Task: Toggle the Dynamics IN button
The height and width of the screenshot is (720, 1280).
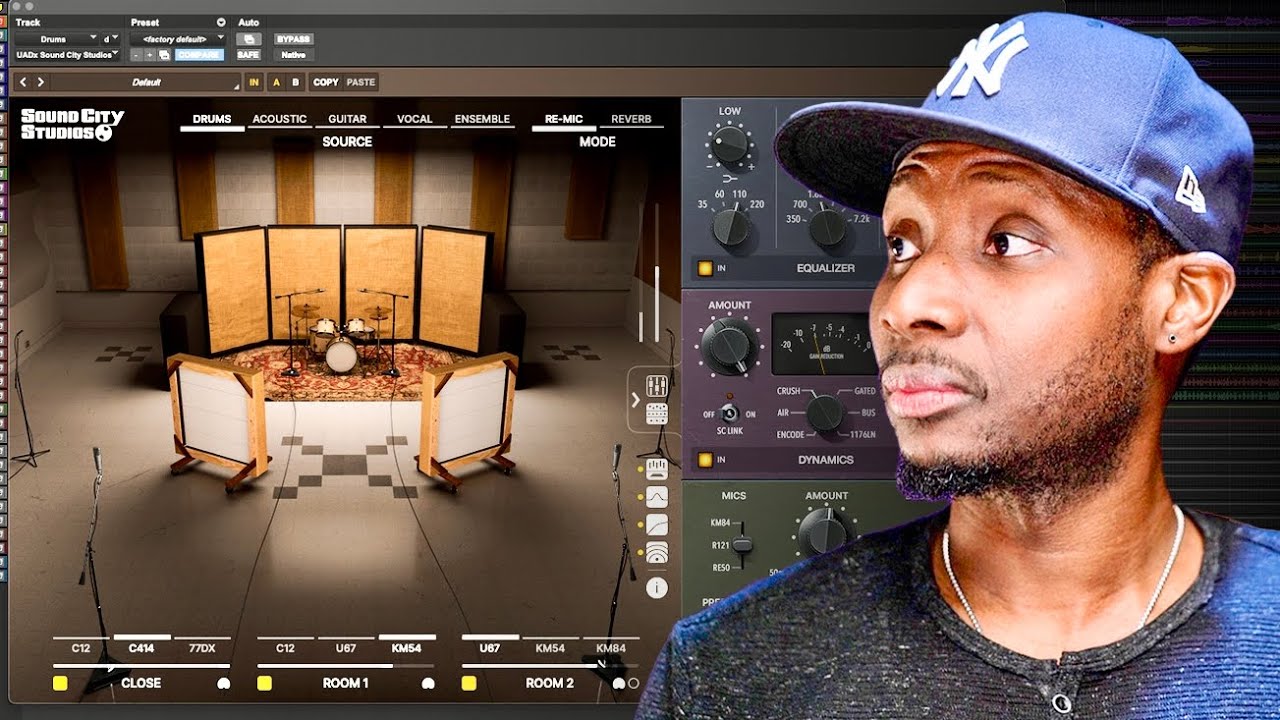Action: 706,460
